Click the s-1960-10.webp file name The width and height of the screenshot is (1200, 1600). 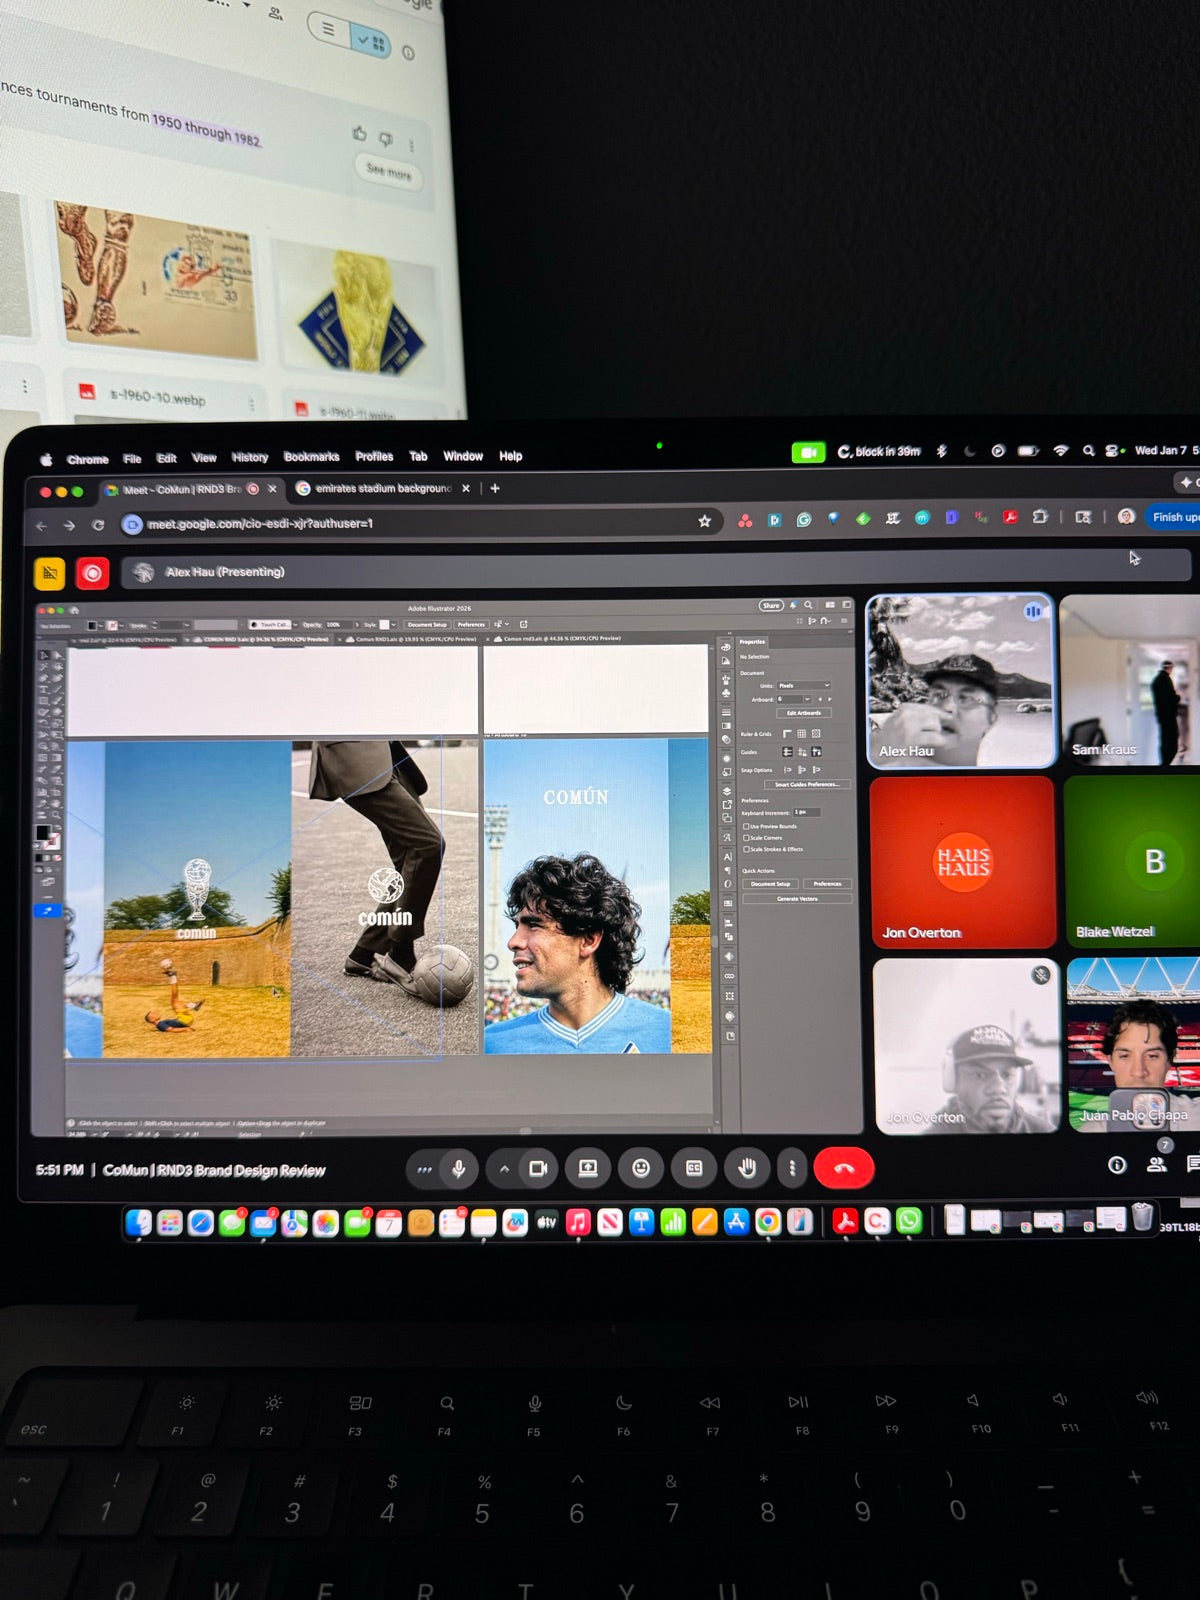[158, 397]
